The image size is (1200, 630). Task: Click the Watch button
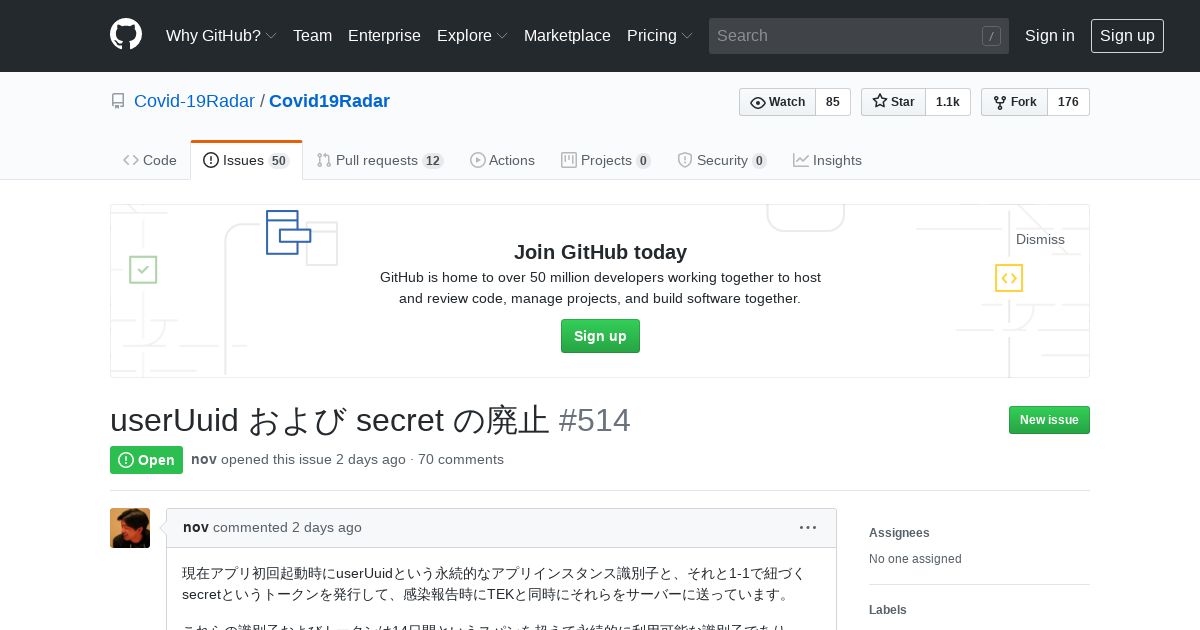(x=777, y=102)
